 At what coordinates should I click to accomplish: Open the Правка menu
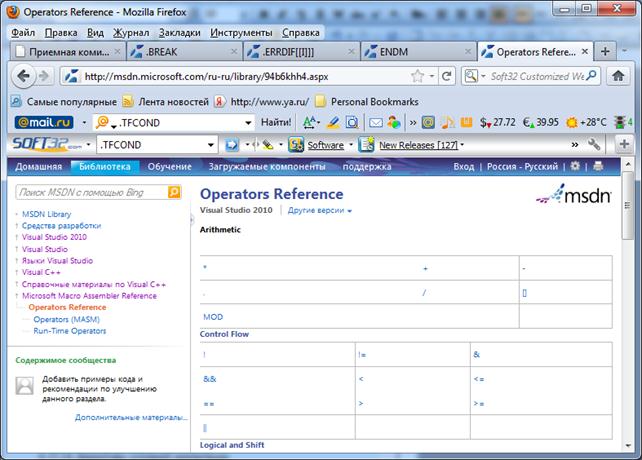(x=61, y=33)
